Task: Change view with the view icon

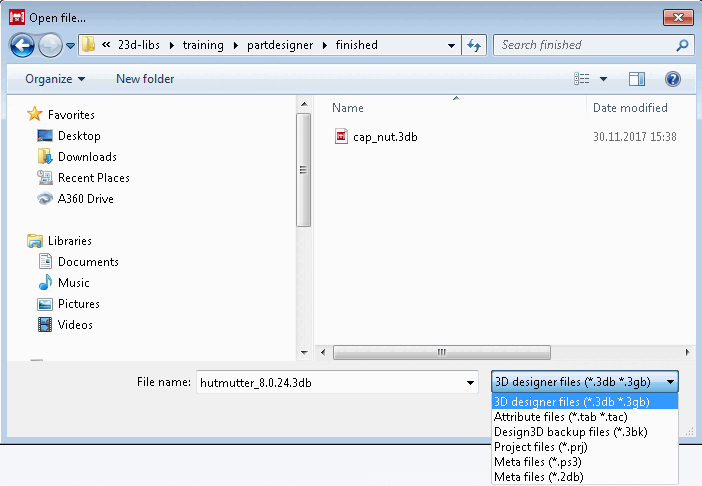Action: click(x=582, y=79)
